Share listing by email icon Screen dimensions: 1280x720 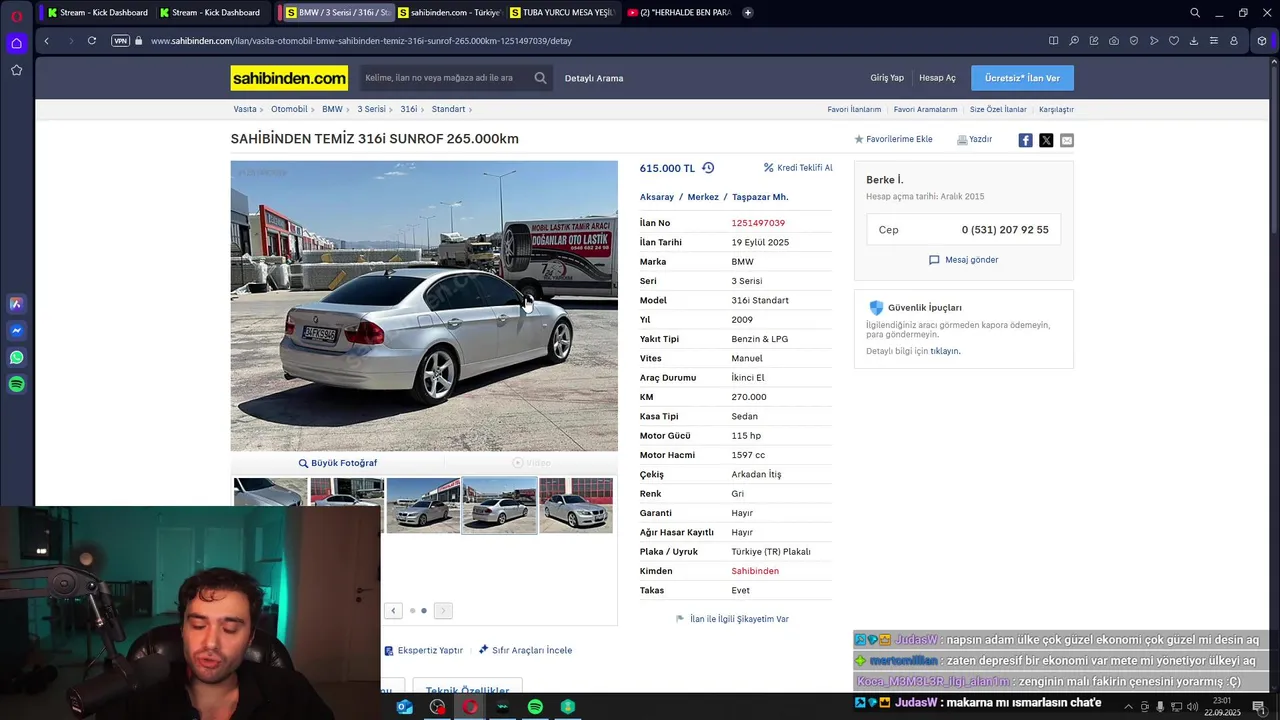click(x=1067, y=140)
